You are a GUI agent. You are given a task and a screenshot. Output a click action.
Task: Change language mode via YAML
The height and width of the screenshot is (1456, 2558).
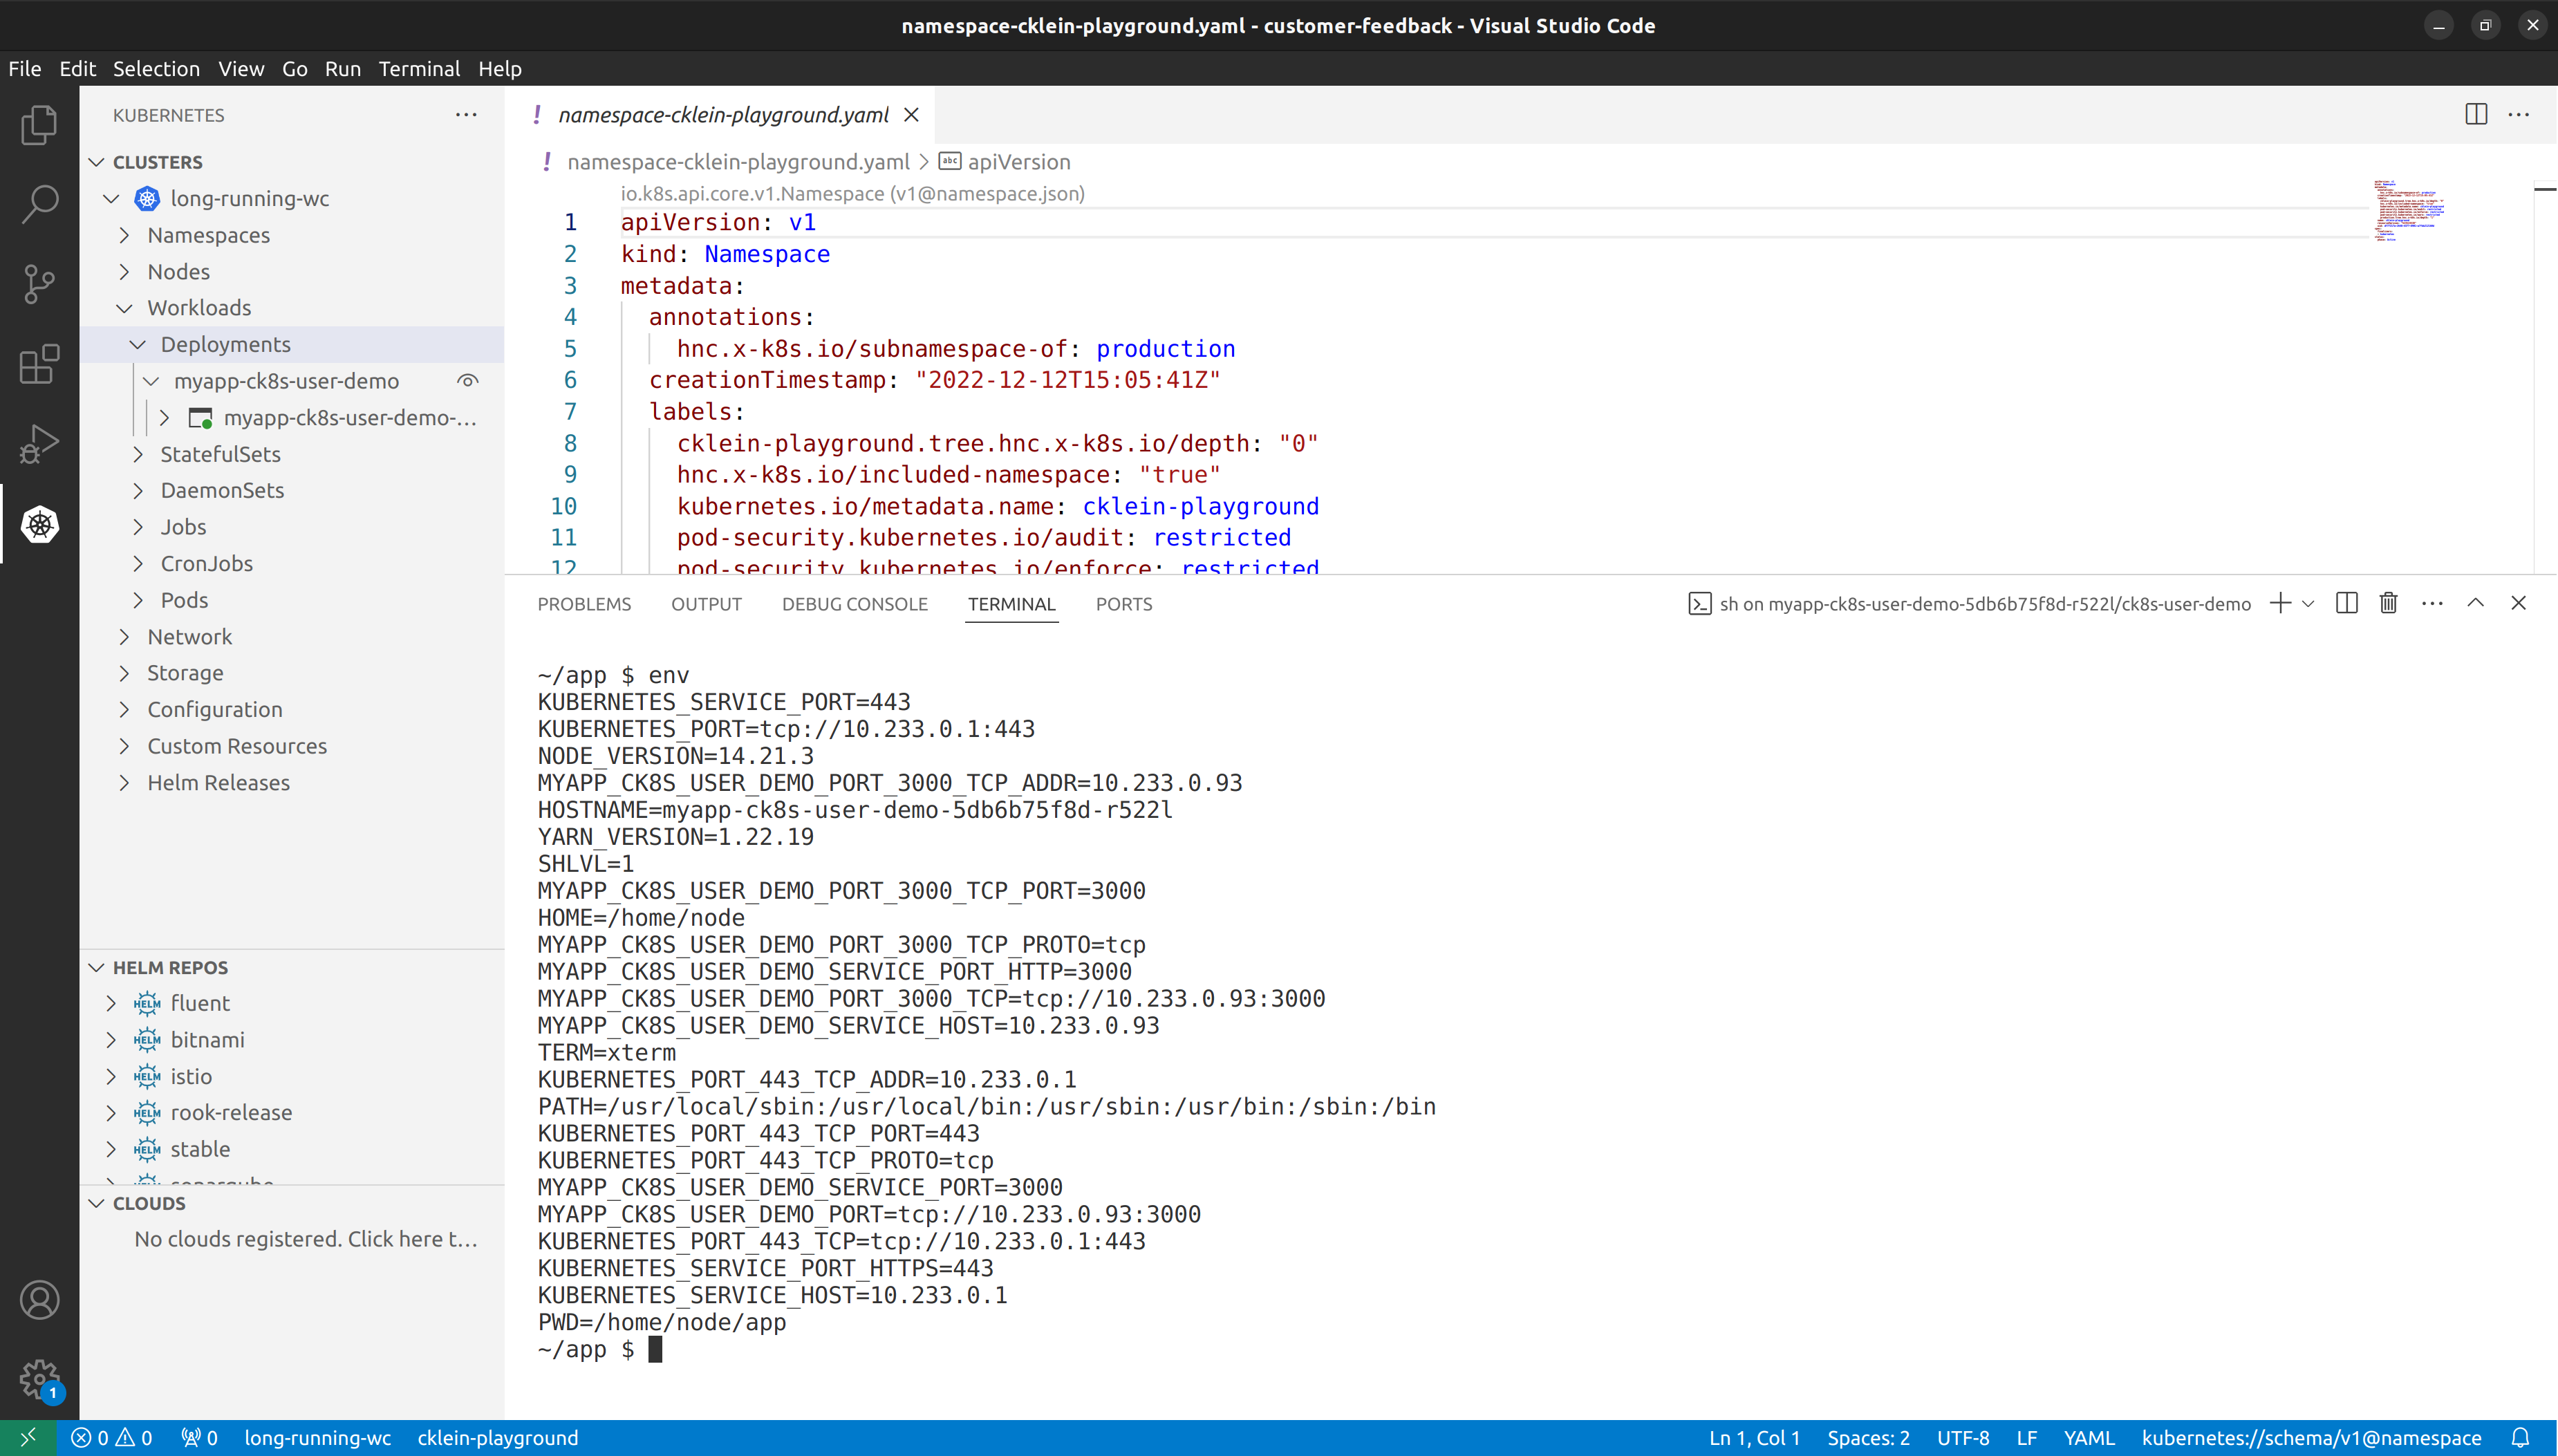(2088, 1438)
